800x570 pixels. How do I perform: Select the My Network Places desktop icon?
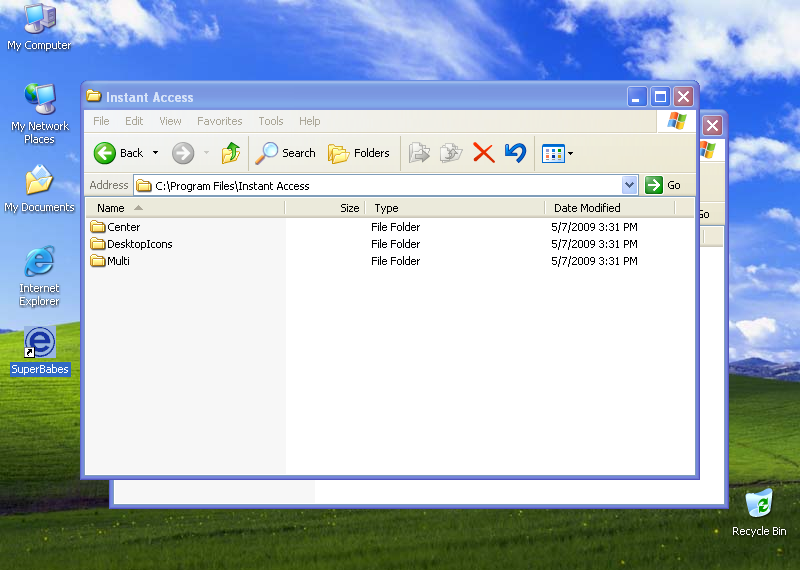point(39,113)
